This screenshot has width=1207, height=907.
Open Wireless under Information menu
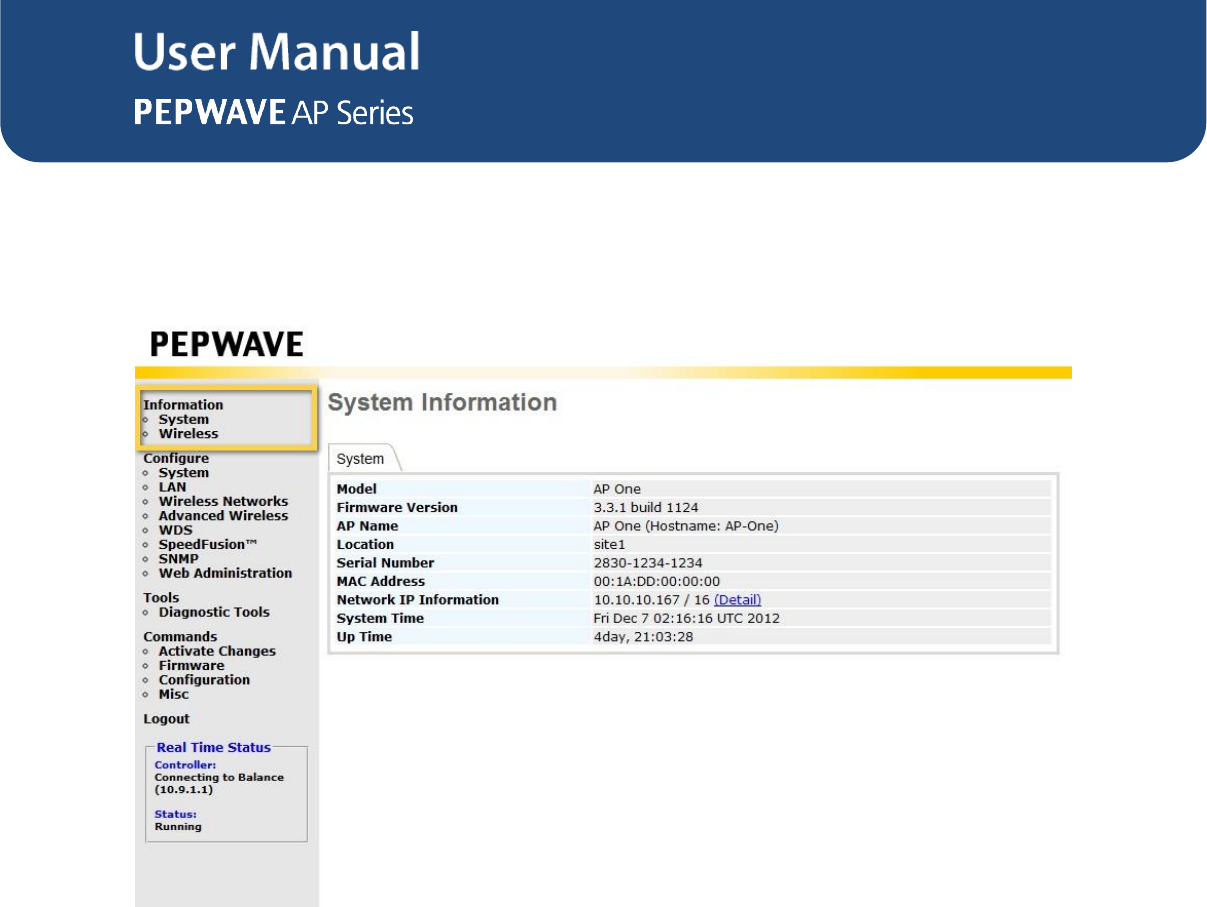[x=188, y=434]
